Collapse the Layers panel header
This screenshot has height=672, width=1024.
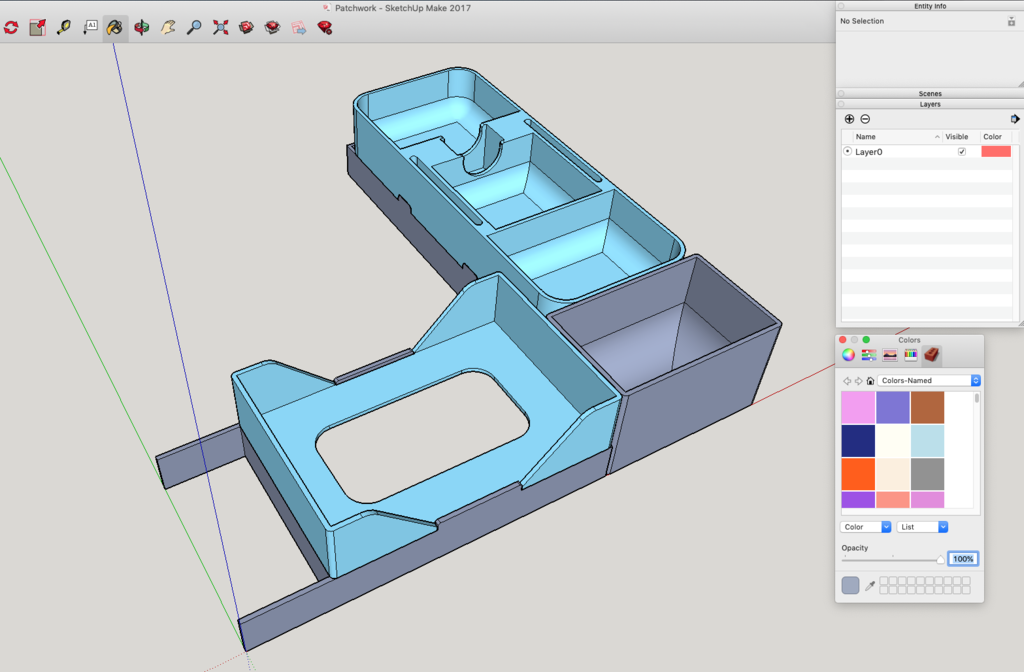(x=929, y=104)
